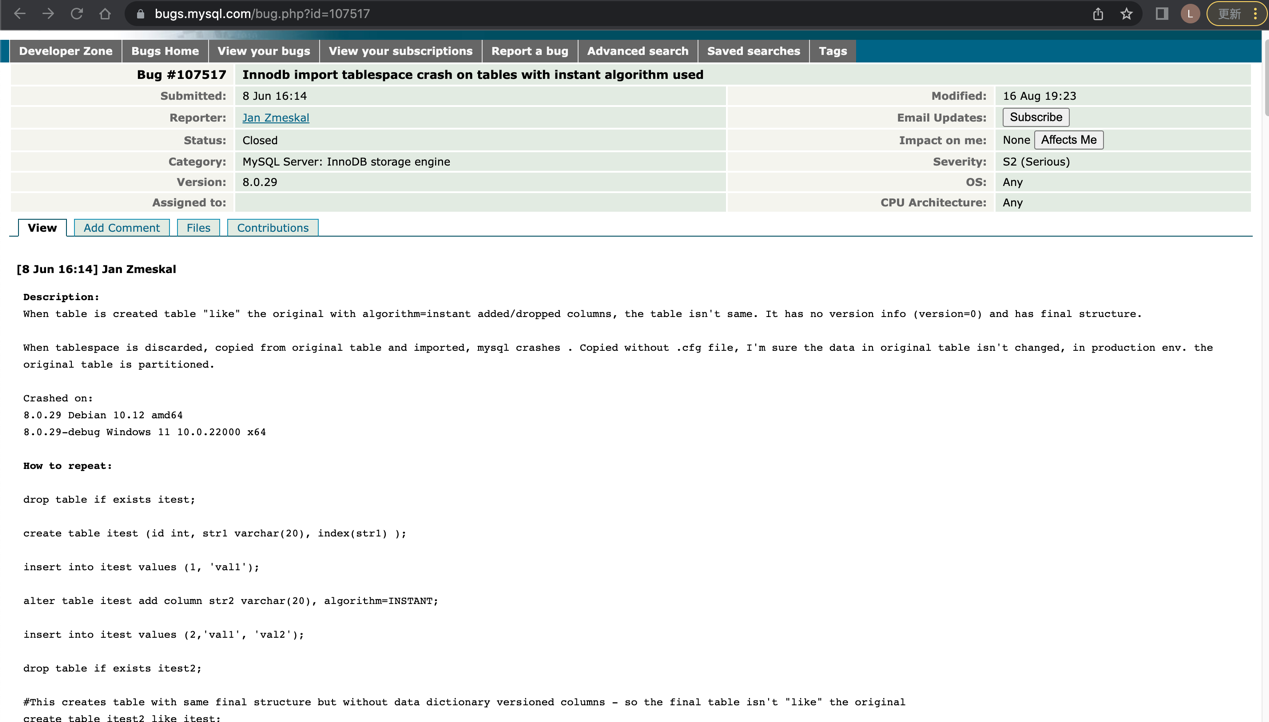The height and width of the screenshot is (722, 1269).
Task: Mark bug with Affects Me button
Action: (x=1069, y=140)
